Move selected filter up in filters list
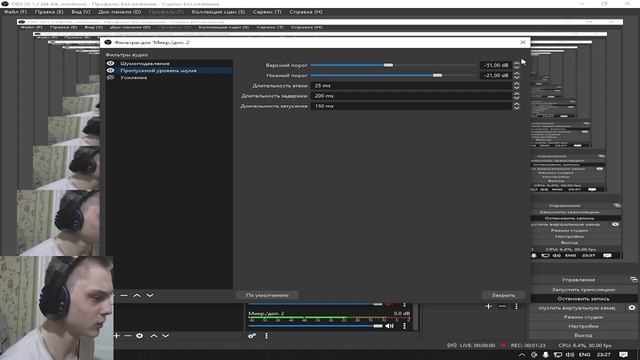640x360 pixels. click(x=137, y=295)
